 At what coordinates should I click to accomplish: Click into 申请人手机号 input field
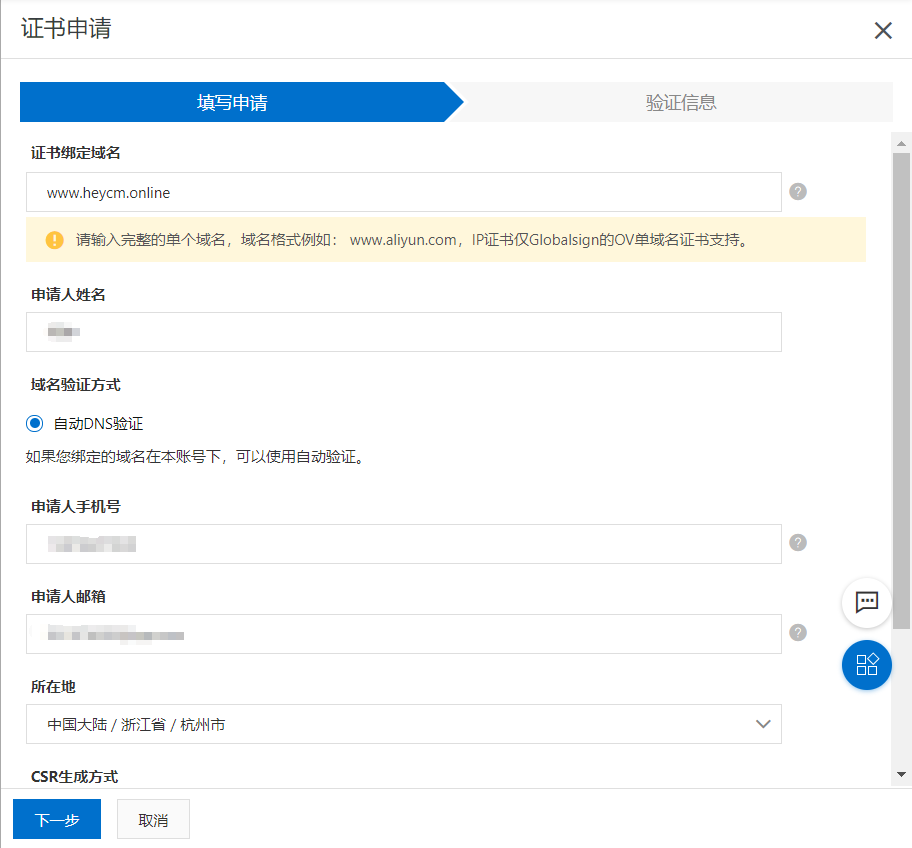click(x=403, y=544)
